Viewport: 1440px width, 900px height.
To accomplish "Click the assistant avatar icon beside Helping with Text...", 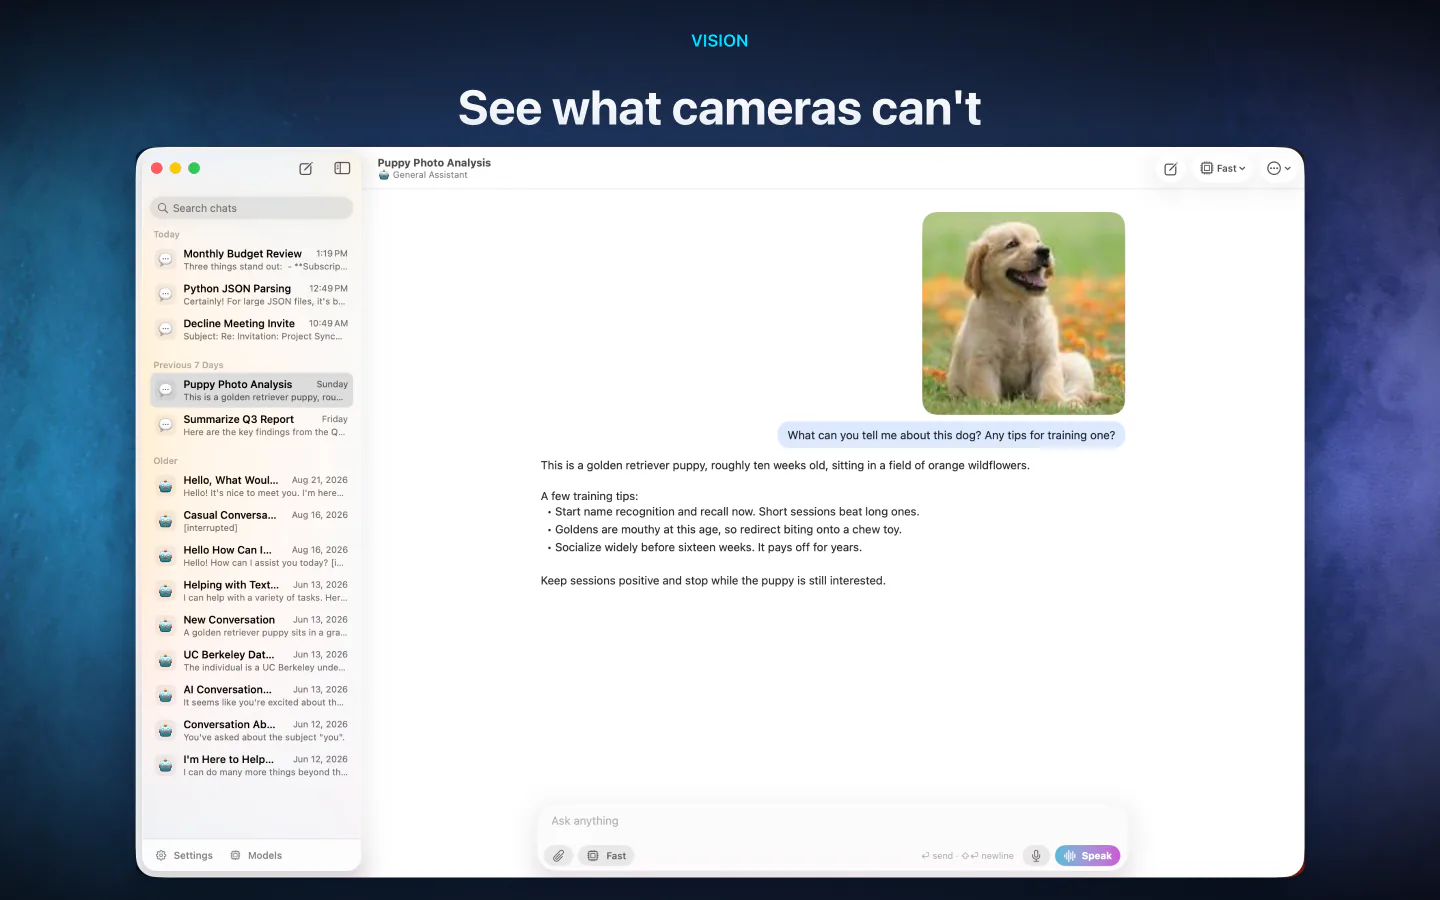I will click(166, 591).
